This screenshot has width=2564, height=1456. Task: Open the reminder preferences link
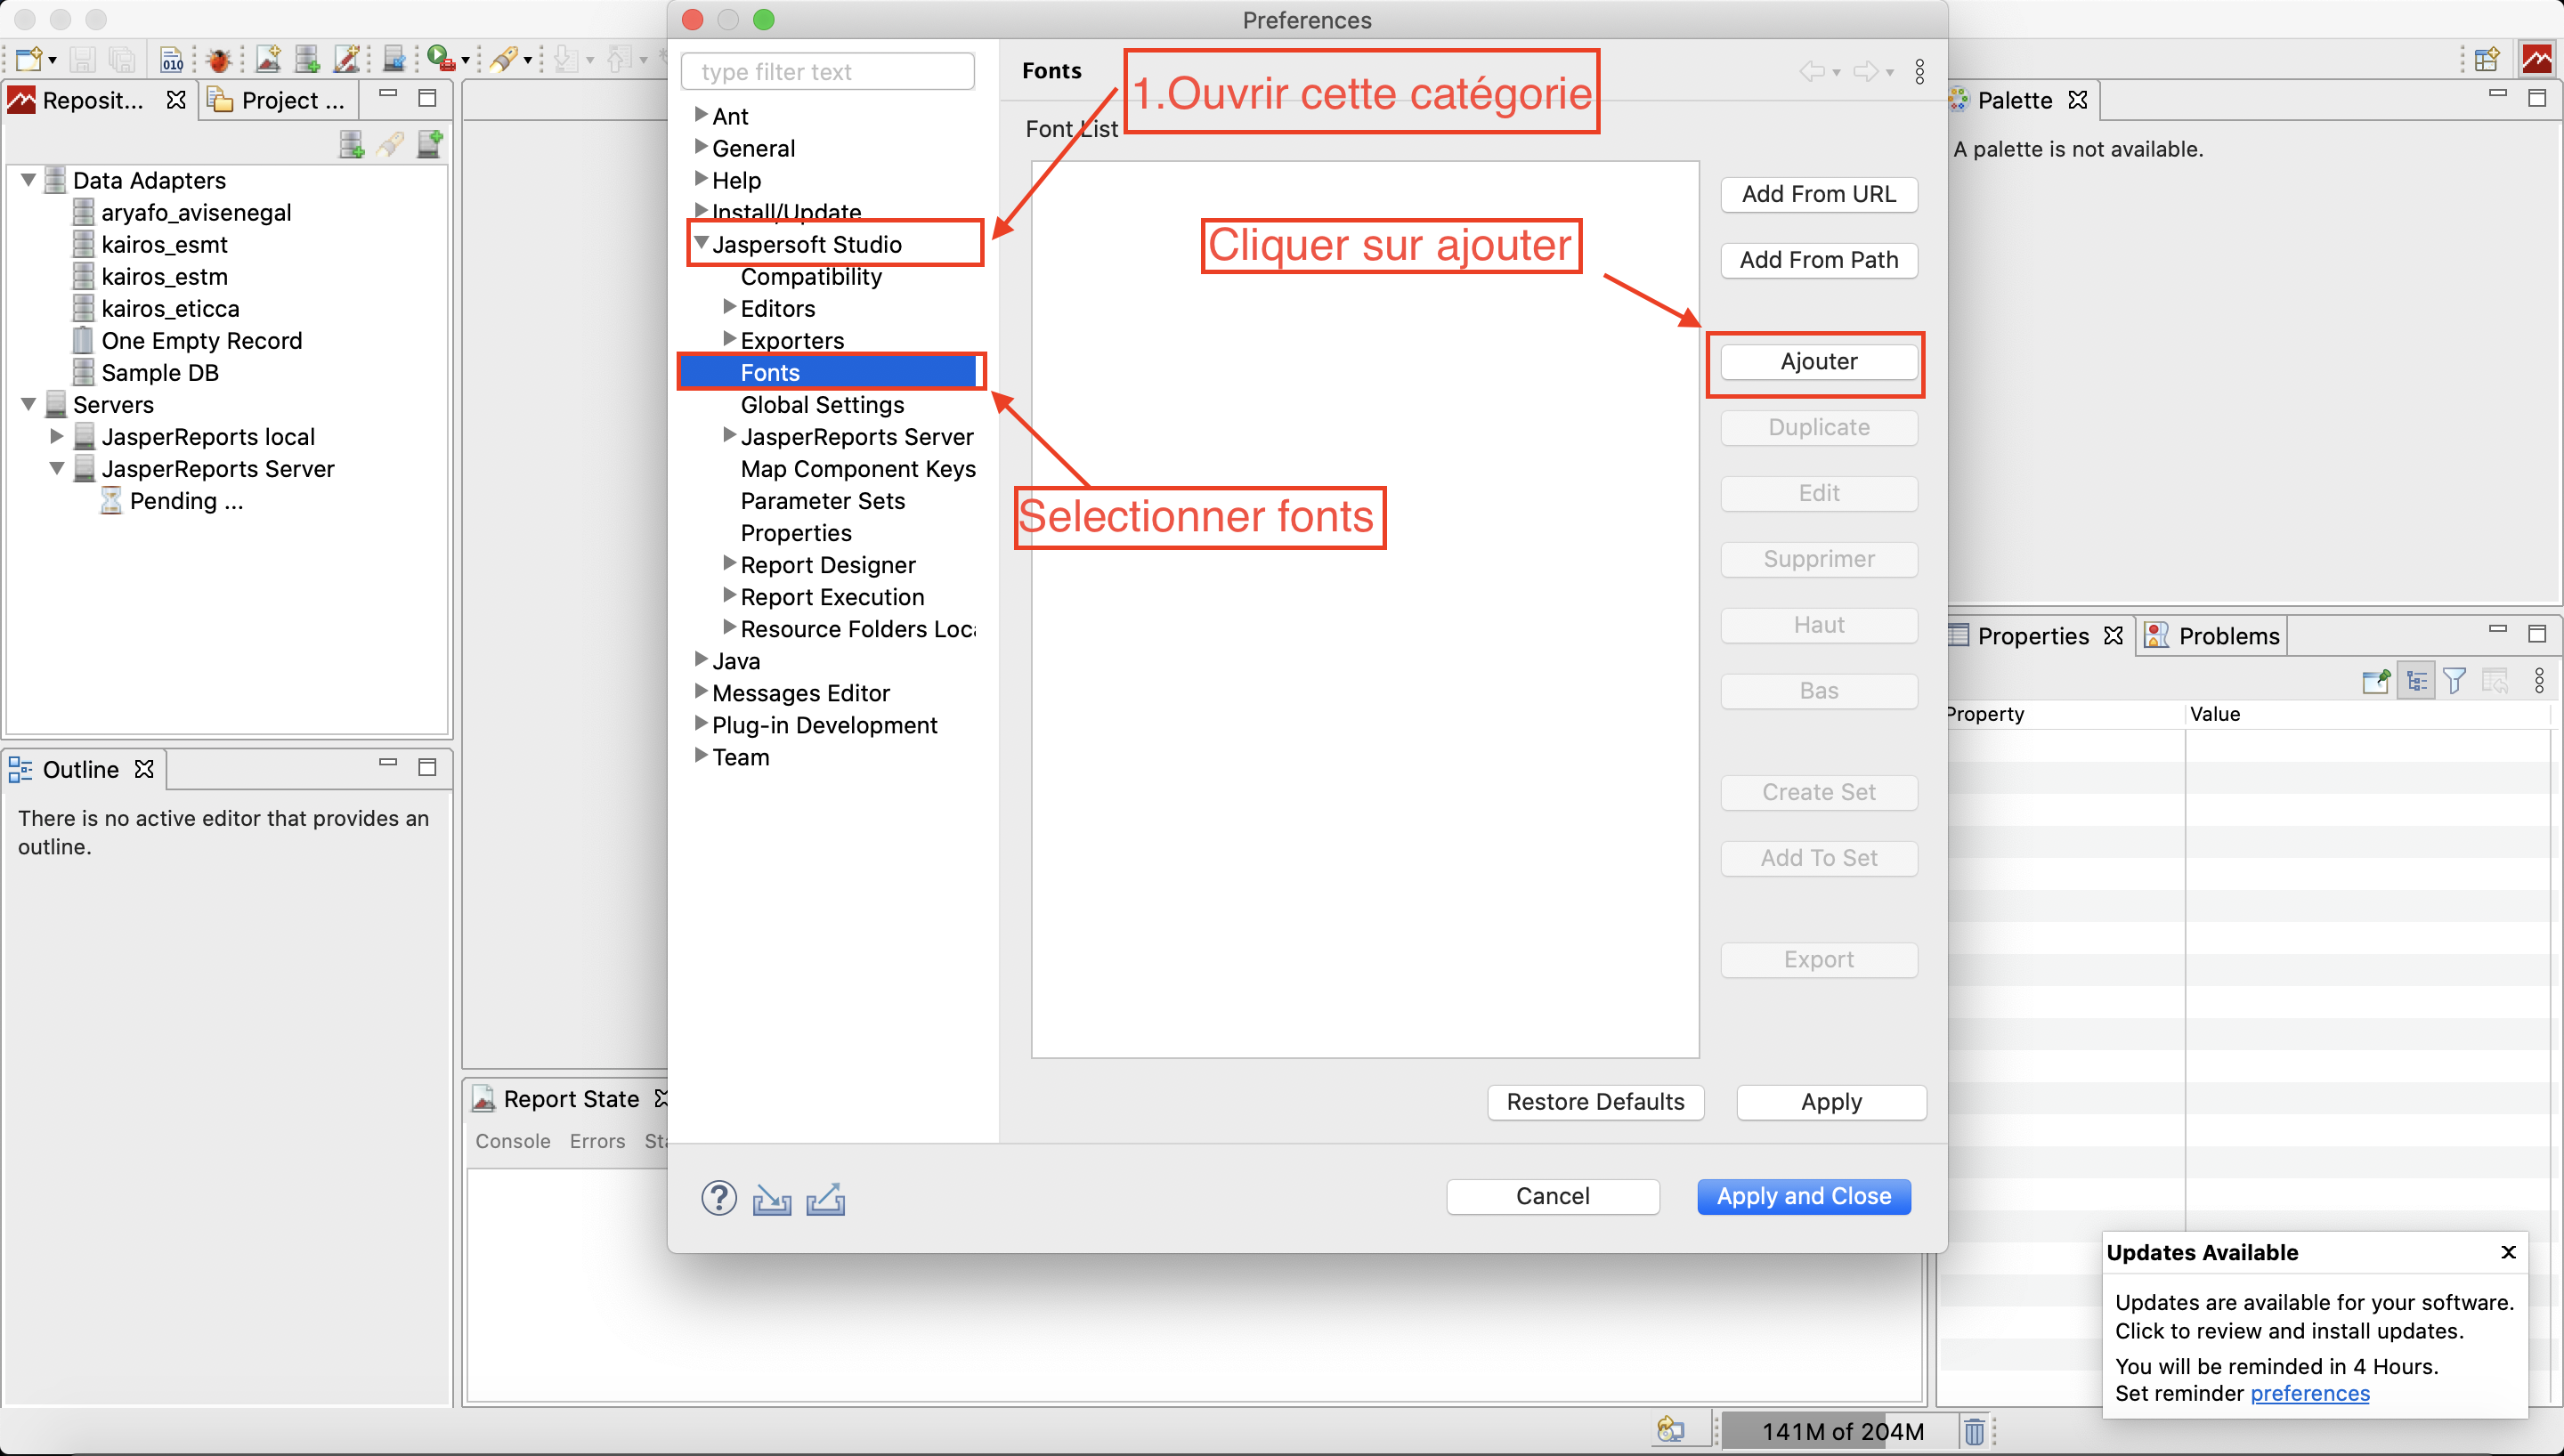pyautogui.click(x=2309, y=1393)
